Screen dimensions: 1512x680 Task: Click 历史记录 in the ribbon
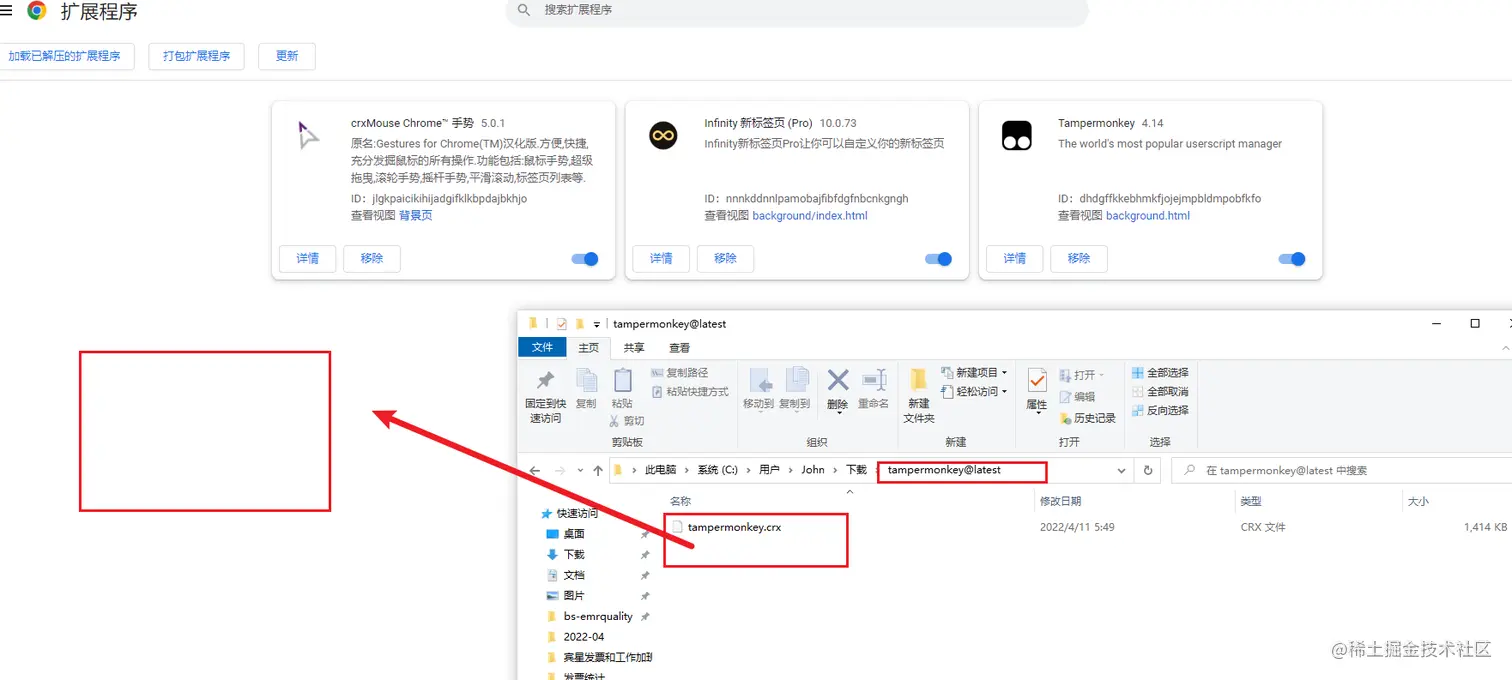[x=1087, y=418]
